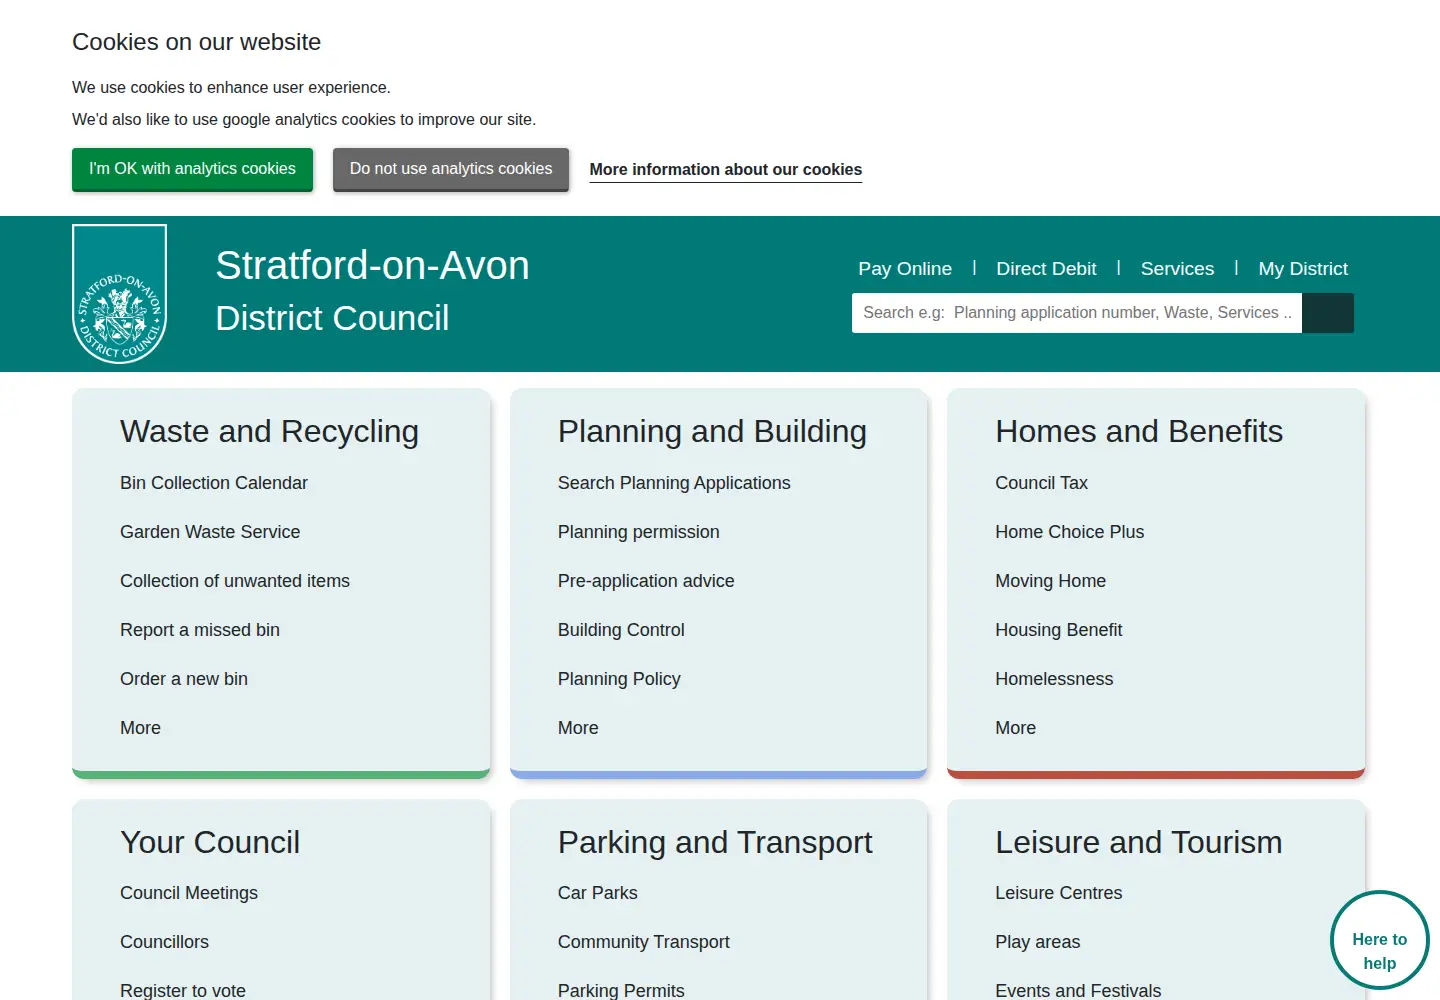1440x1000 pixels.
Task: Open the Leisure and Tourism heading
Action: pos(1138,842)
